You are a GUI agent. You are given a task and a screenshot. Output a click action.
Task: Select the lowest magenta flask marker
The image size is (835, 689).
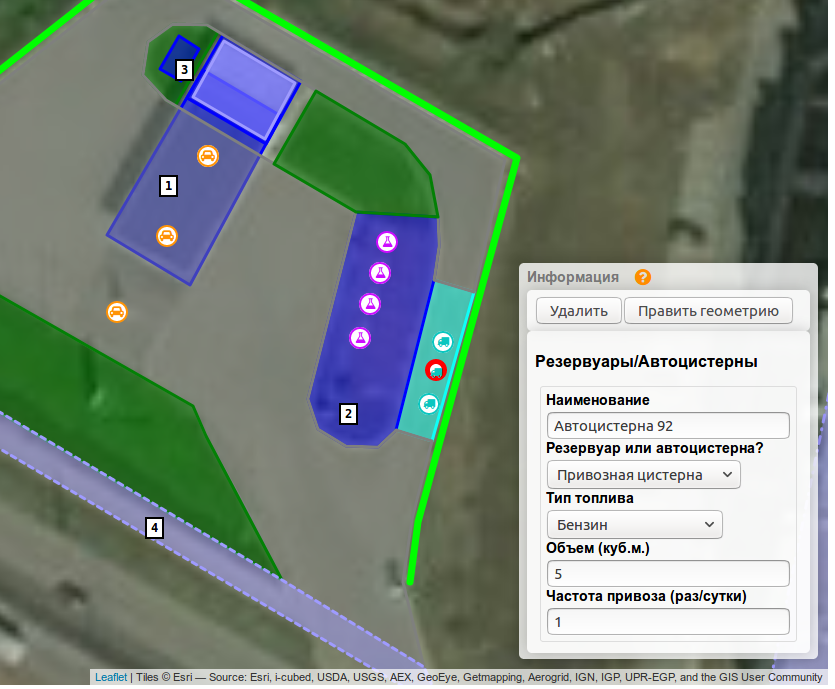(x=360, y=338)
